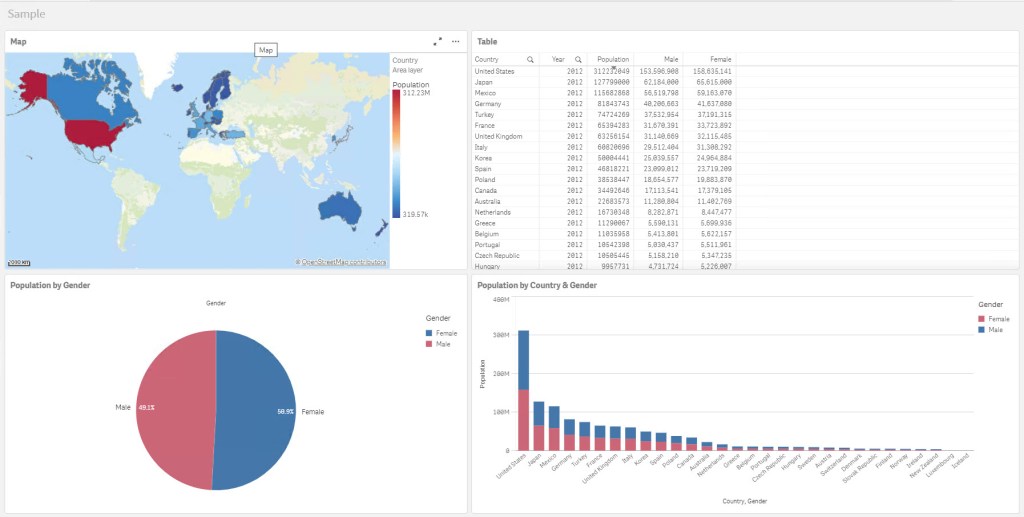Image resolution: width=1024 pixels, height=517 pixels.
Task: Expand the Map chart to fullscreen
Action: pos(437,41)
